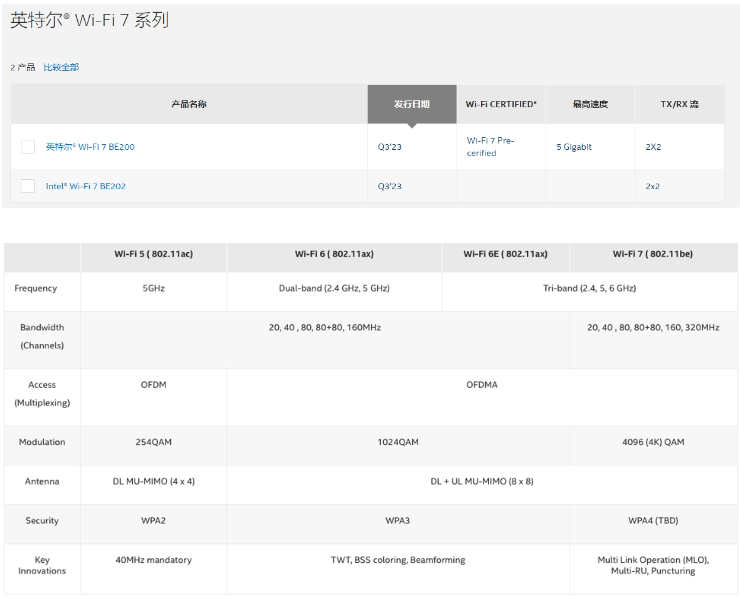Click the 5 Gigabit speed value
Image resolution: width=740 pixels, height=605 pixels.
pyautogui.click(x=574, y=147)
